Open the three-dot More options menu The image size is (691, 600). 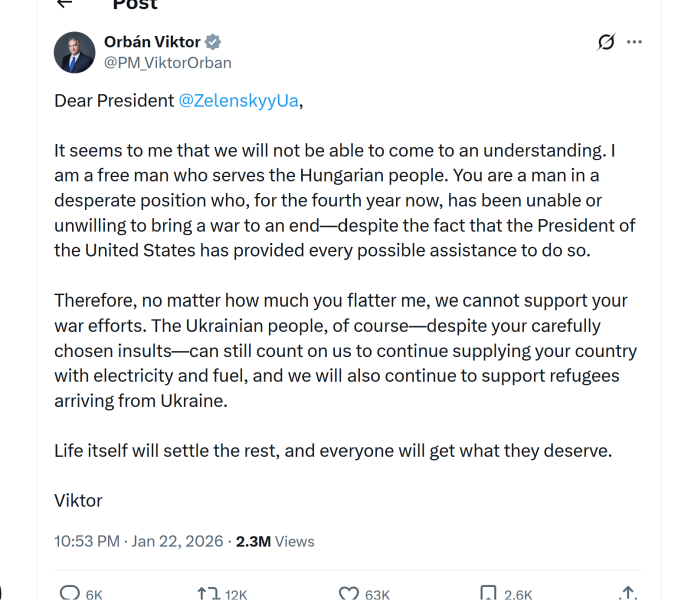pos(634,42)
